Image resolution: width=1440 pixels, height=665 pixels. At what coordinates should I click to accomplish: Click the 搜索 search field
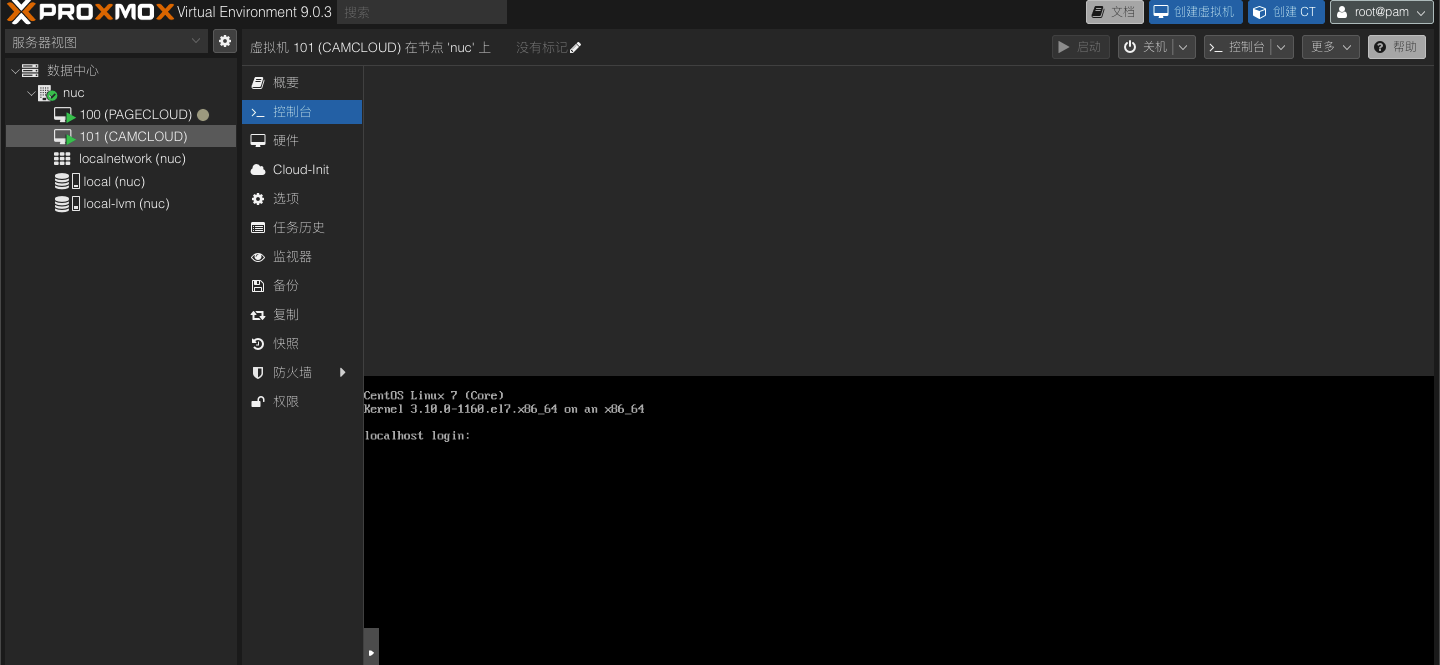coord(422,12)
